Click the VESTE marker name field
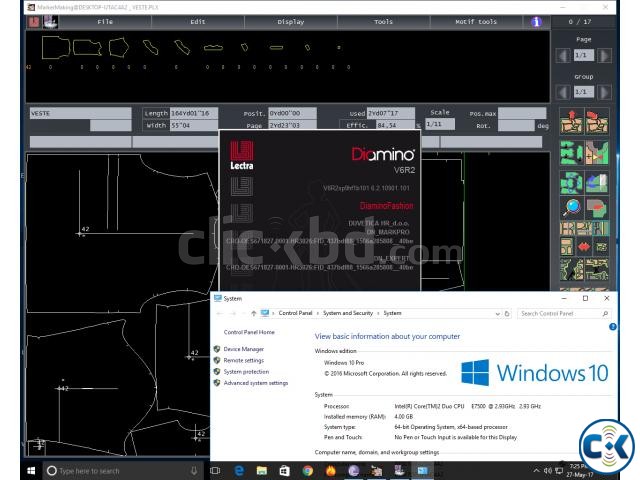 80,113
